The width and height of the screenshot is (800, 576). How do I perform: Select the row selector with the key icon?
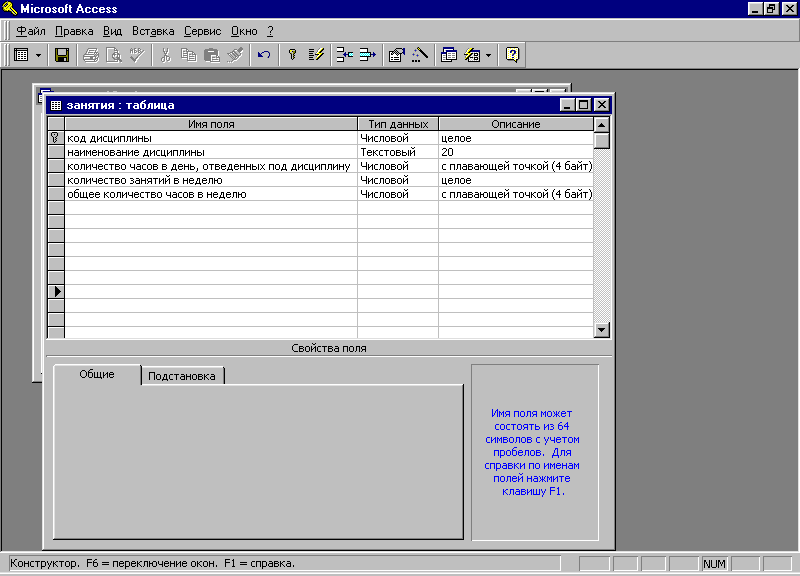point(56,138)
